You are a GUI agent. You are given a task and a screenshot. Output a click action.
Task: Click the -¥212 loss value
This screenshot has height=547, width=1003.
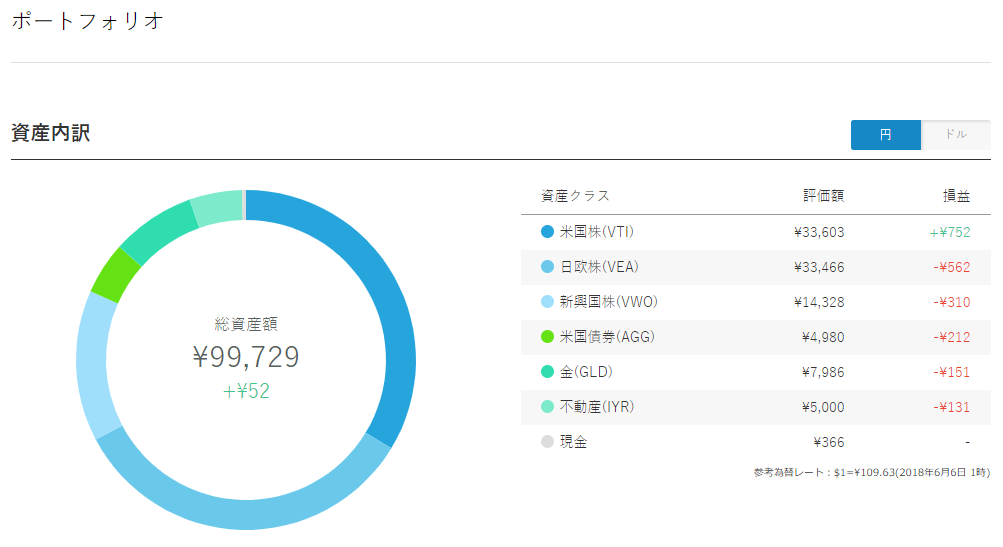952,337
